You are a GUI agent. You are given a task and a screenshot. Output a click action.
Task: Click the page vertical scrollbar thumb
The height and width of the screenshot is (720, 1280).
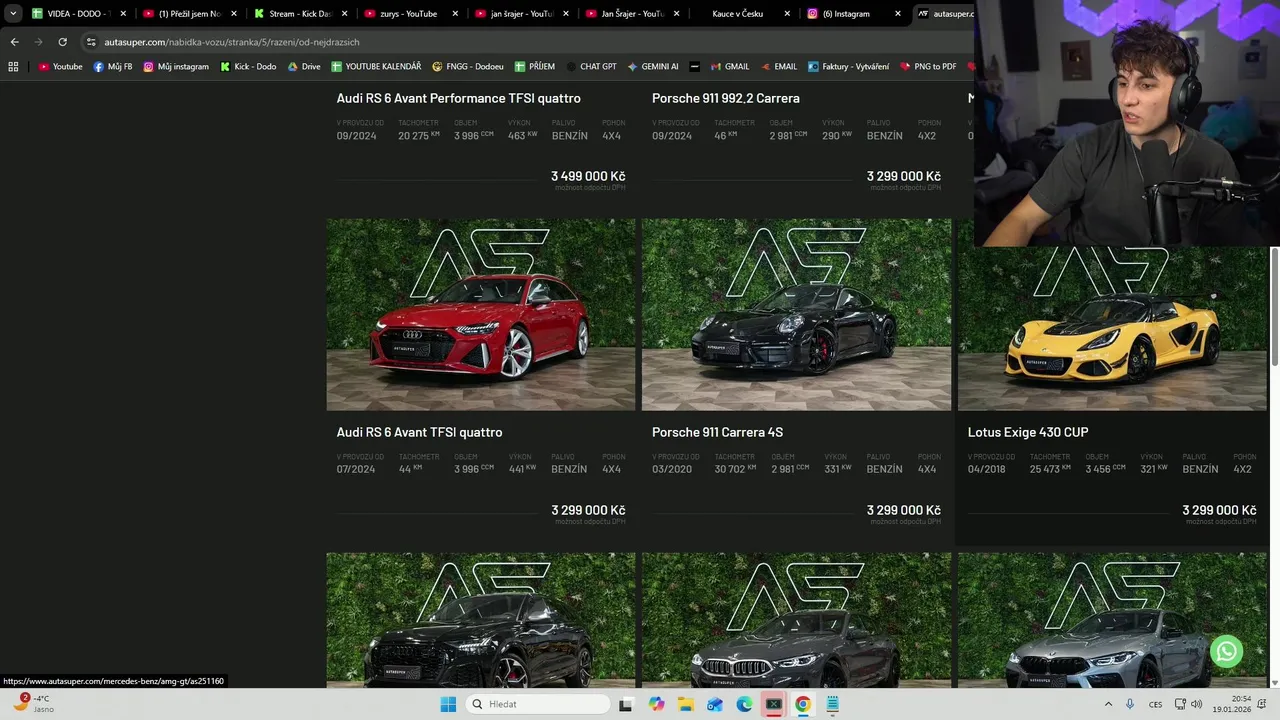[1275, 305]
